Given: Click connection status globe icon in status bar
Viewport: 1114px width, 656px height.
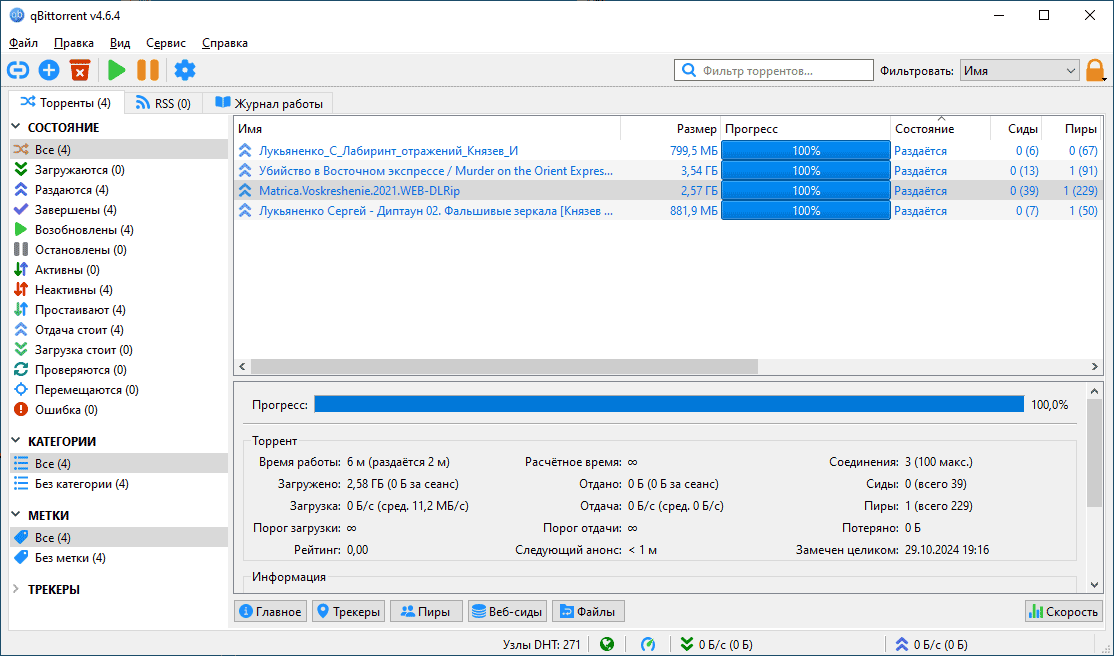Looking at the screenshot, I should [x=607, y=644].
